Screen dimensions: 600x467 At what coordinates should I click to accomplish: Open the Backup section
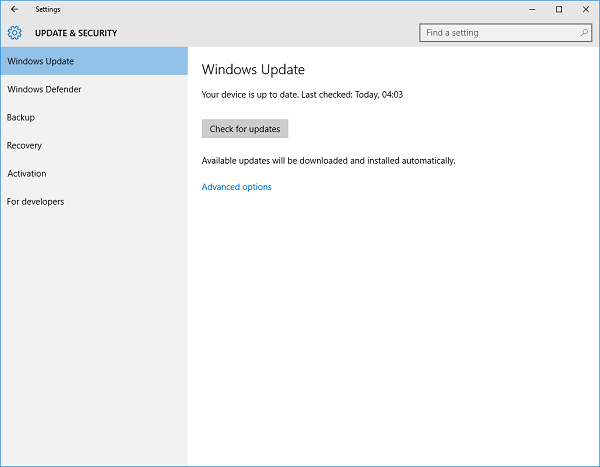point(94,118)
